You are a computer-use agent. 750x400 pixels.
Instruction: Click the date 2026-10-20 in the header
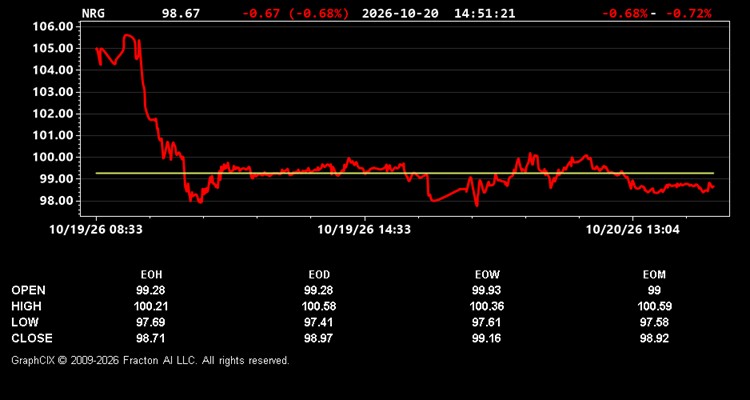point(400,13)
